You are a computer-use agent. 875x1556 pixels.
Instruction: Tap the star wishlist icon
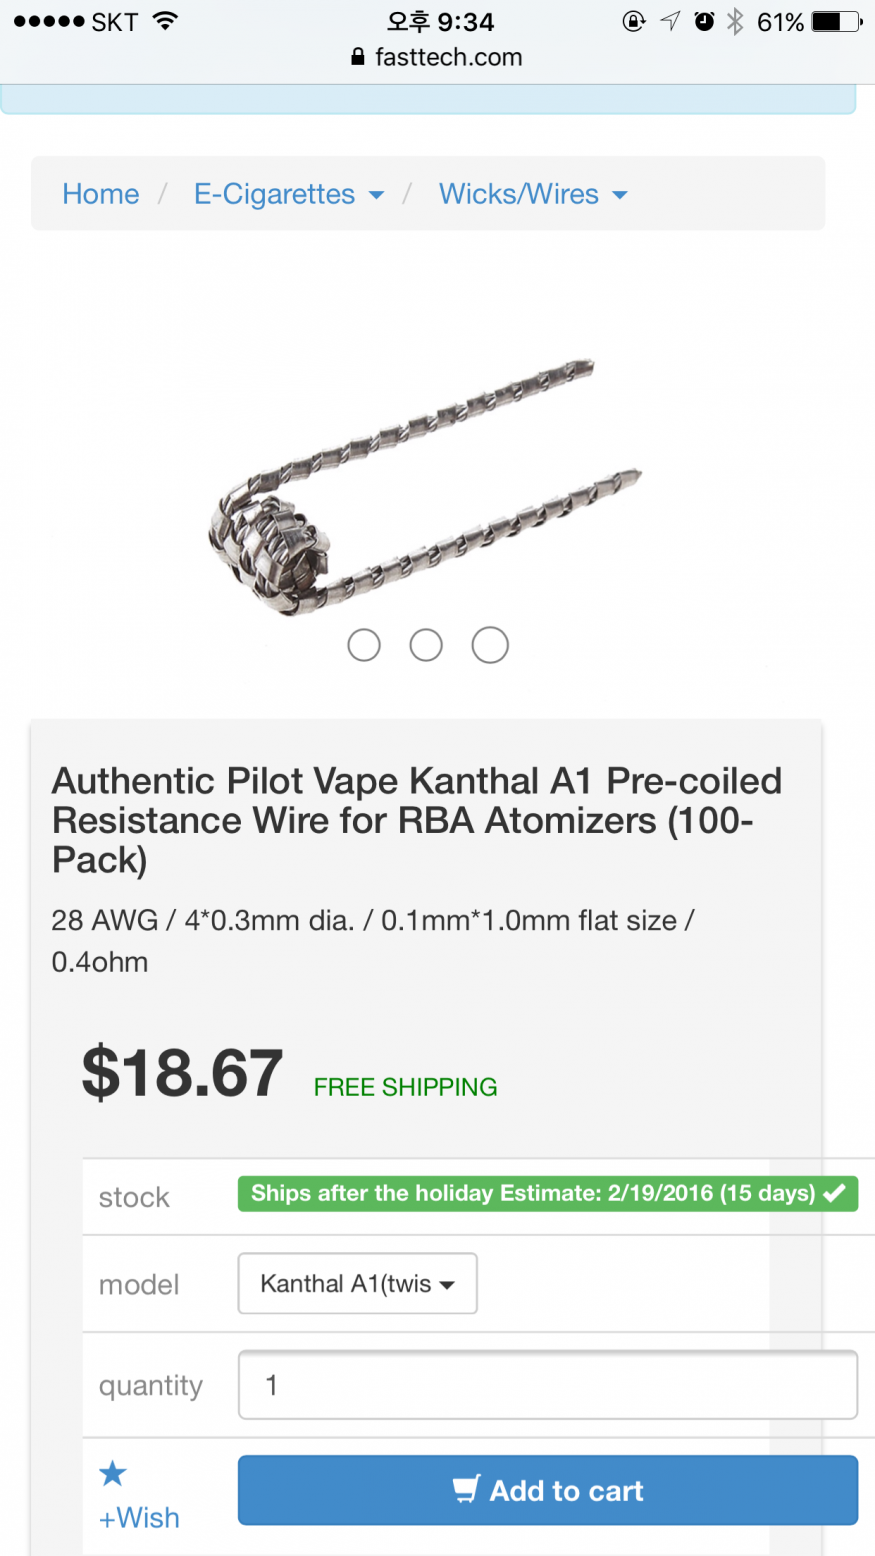pos(113,1473)
